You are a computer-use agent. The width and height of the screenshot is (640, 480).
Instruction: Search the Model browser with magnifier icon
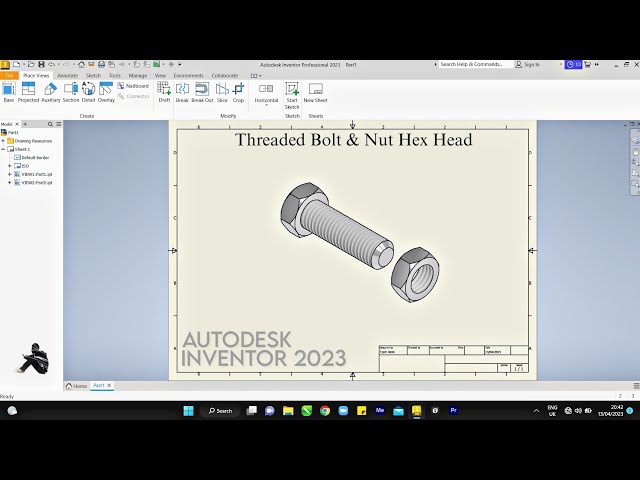click(x=50, y=124)
